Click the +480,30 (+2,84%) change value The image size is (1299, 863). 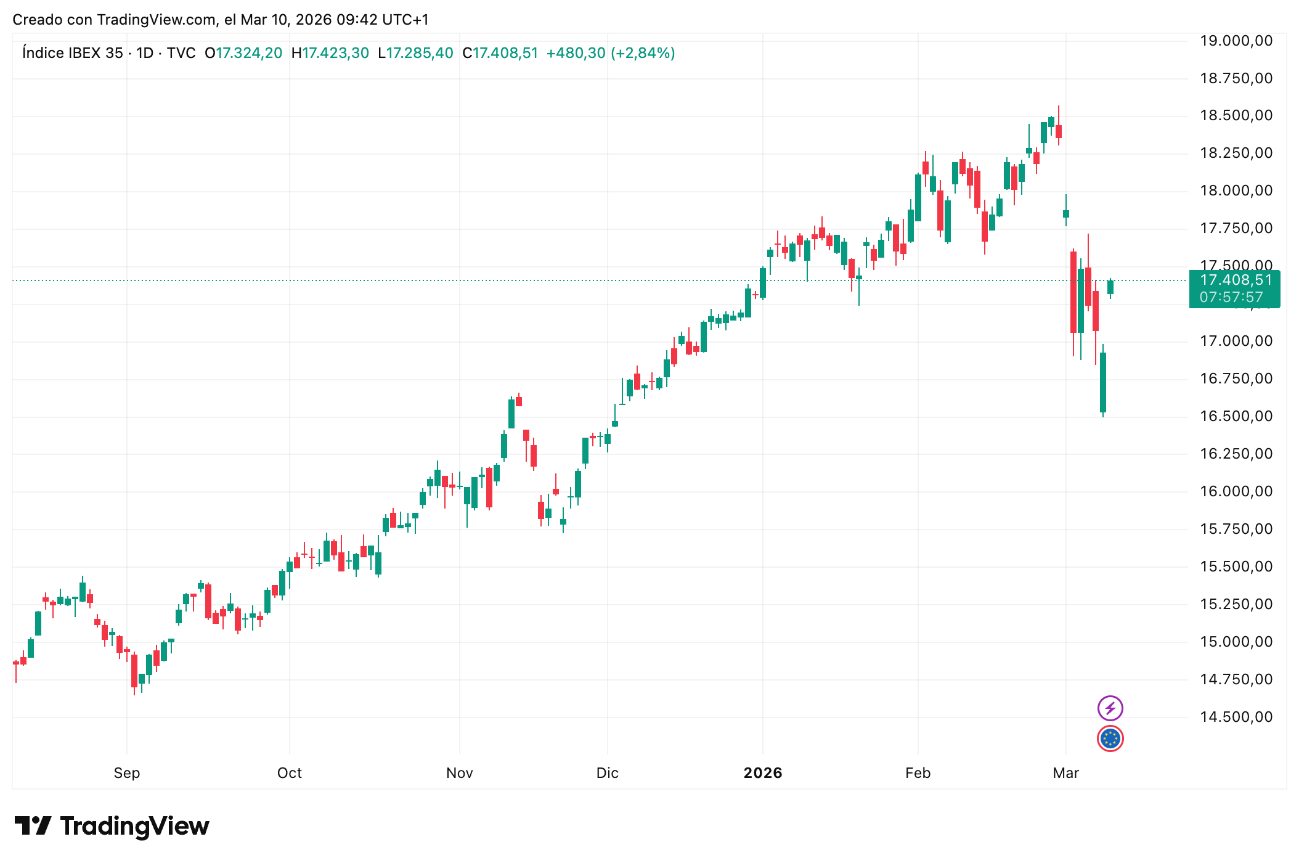tap(610, 53)
